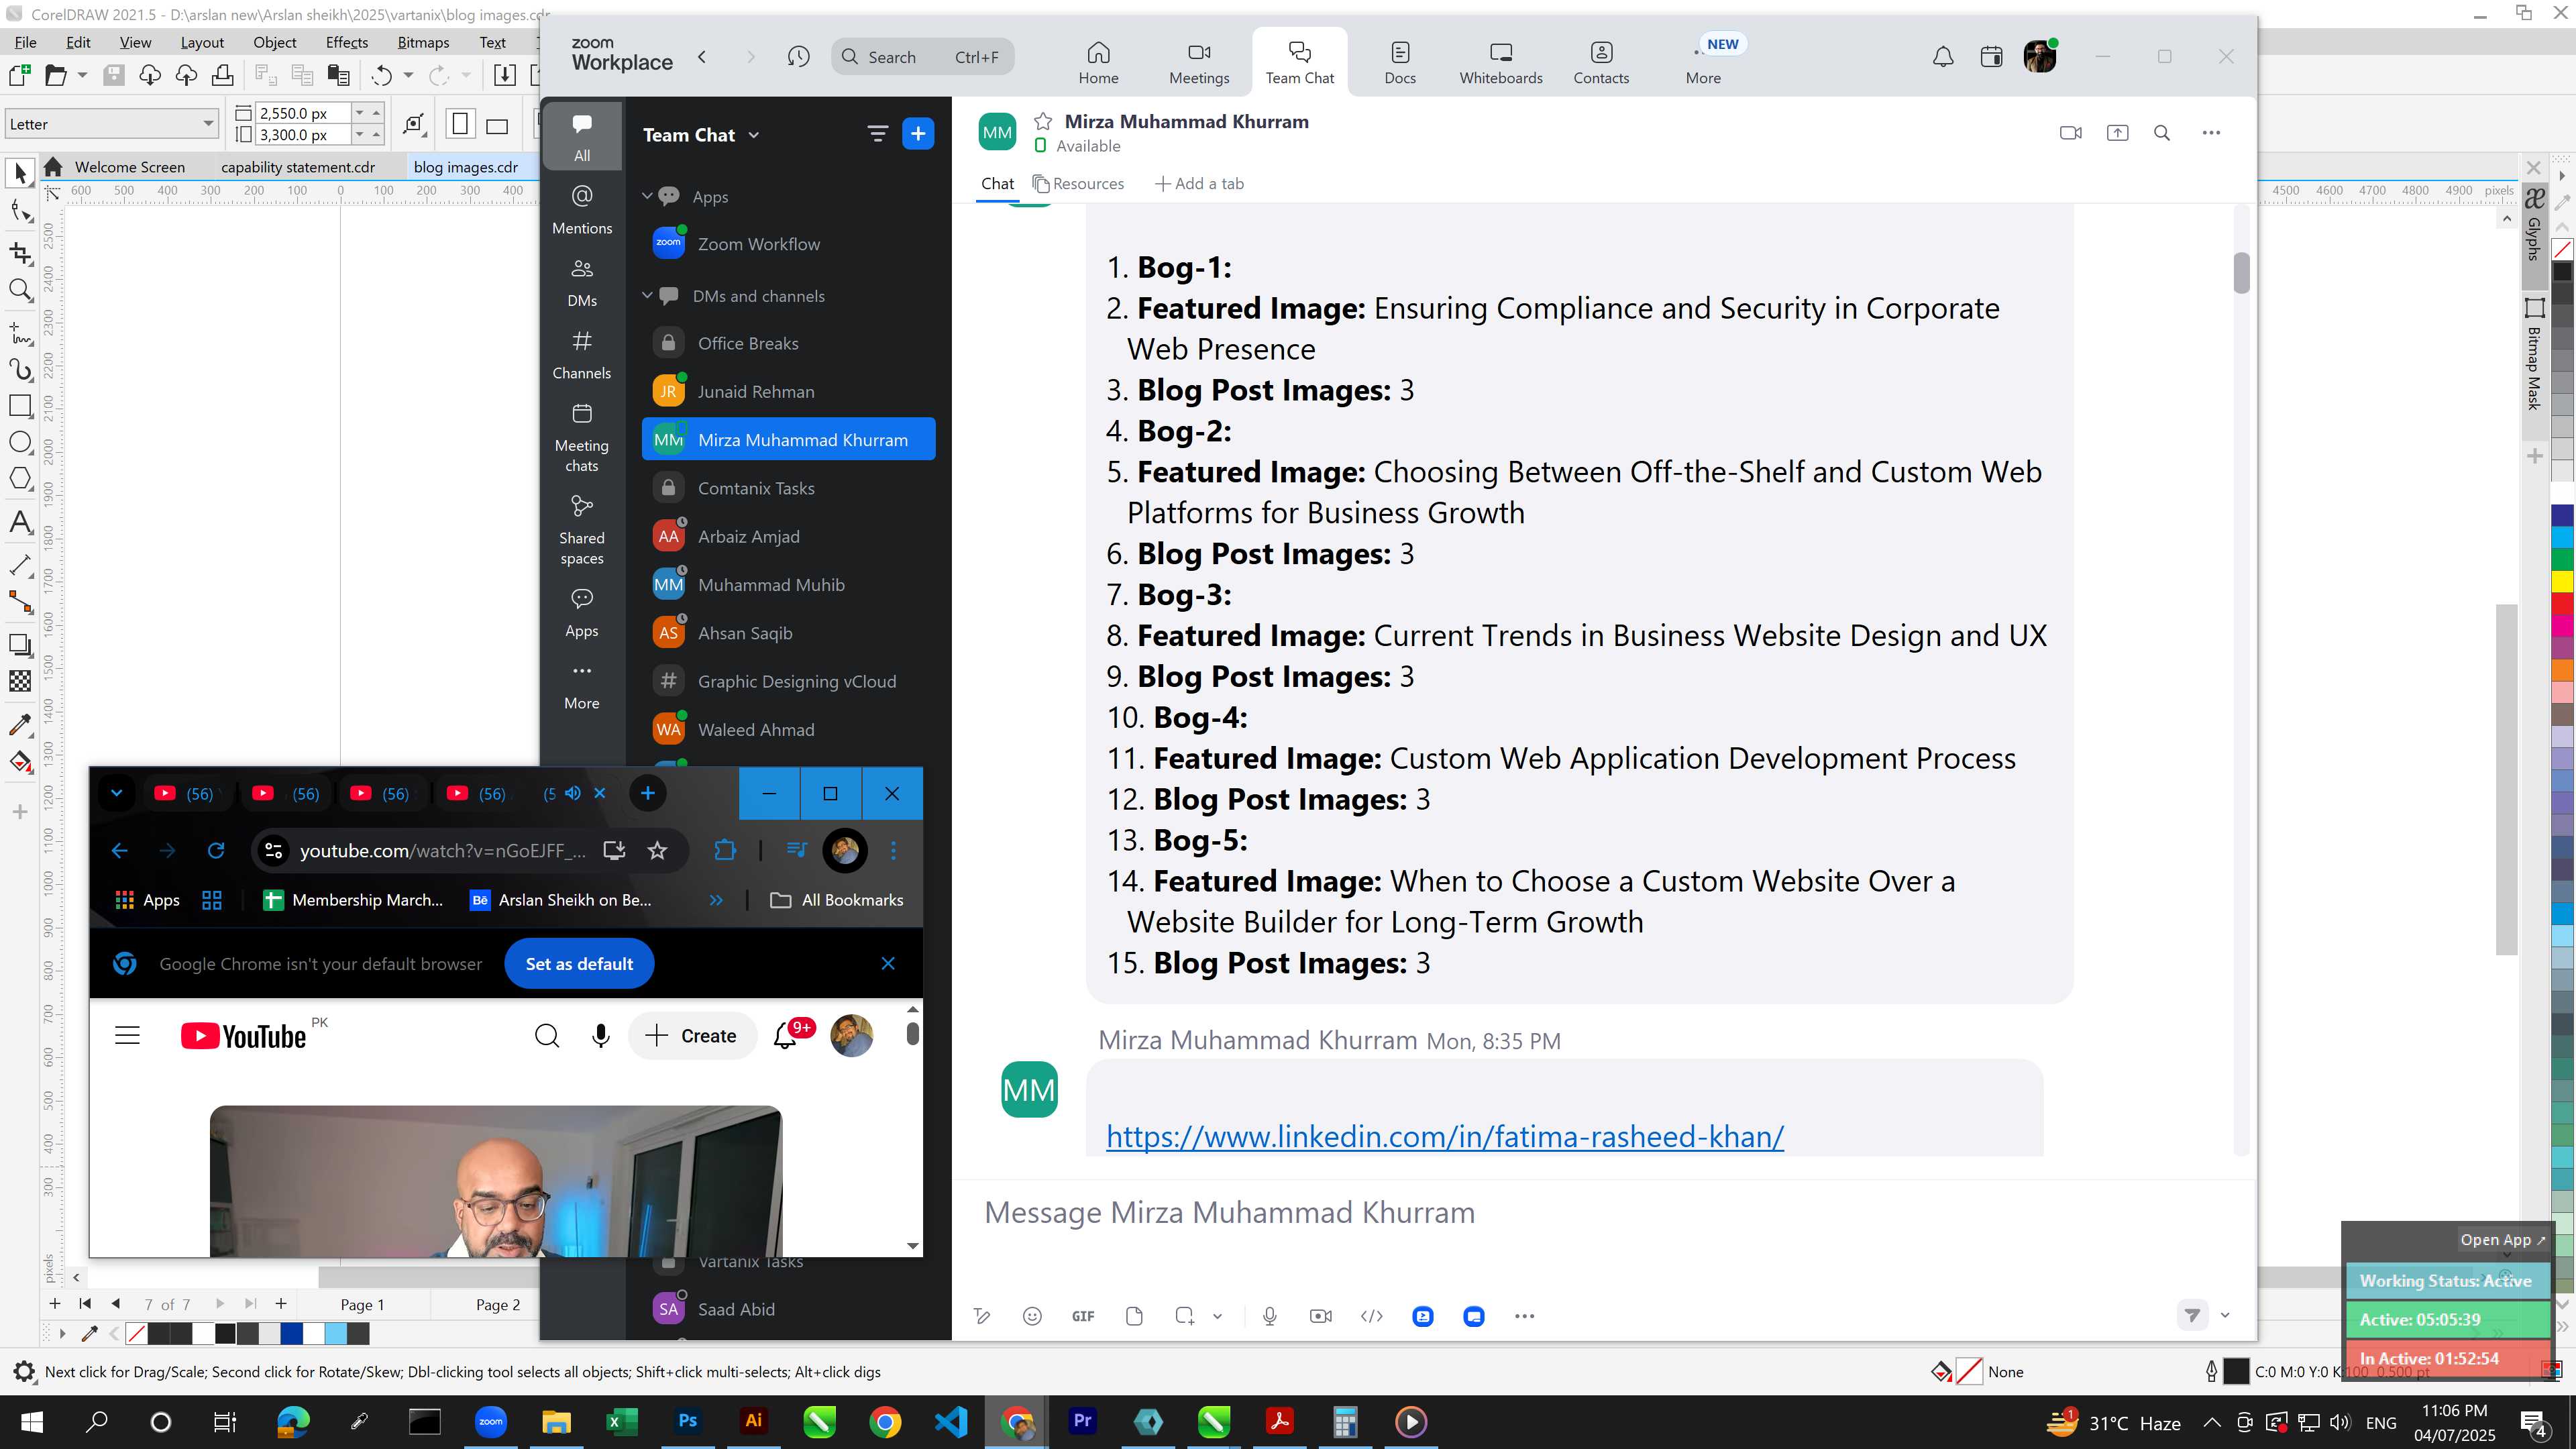Image resolution: width=2576 pixels, height=1449 pixels.
Task: Bookmark the YouTube page with star
Action: tap(657, 851)
